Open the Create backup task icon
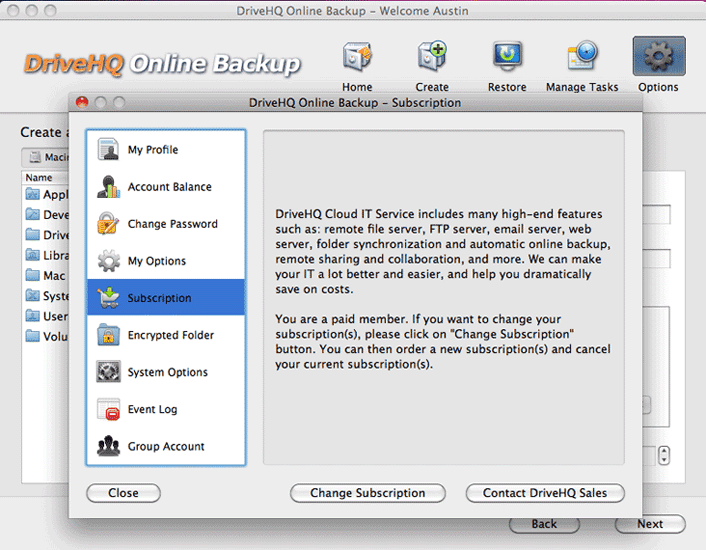Screen dimensions: 706x550 [x=432, y=58]
